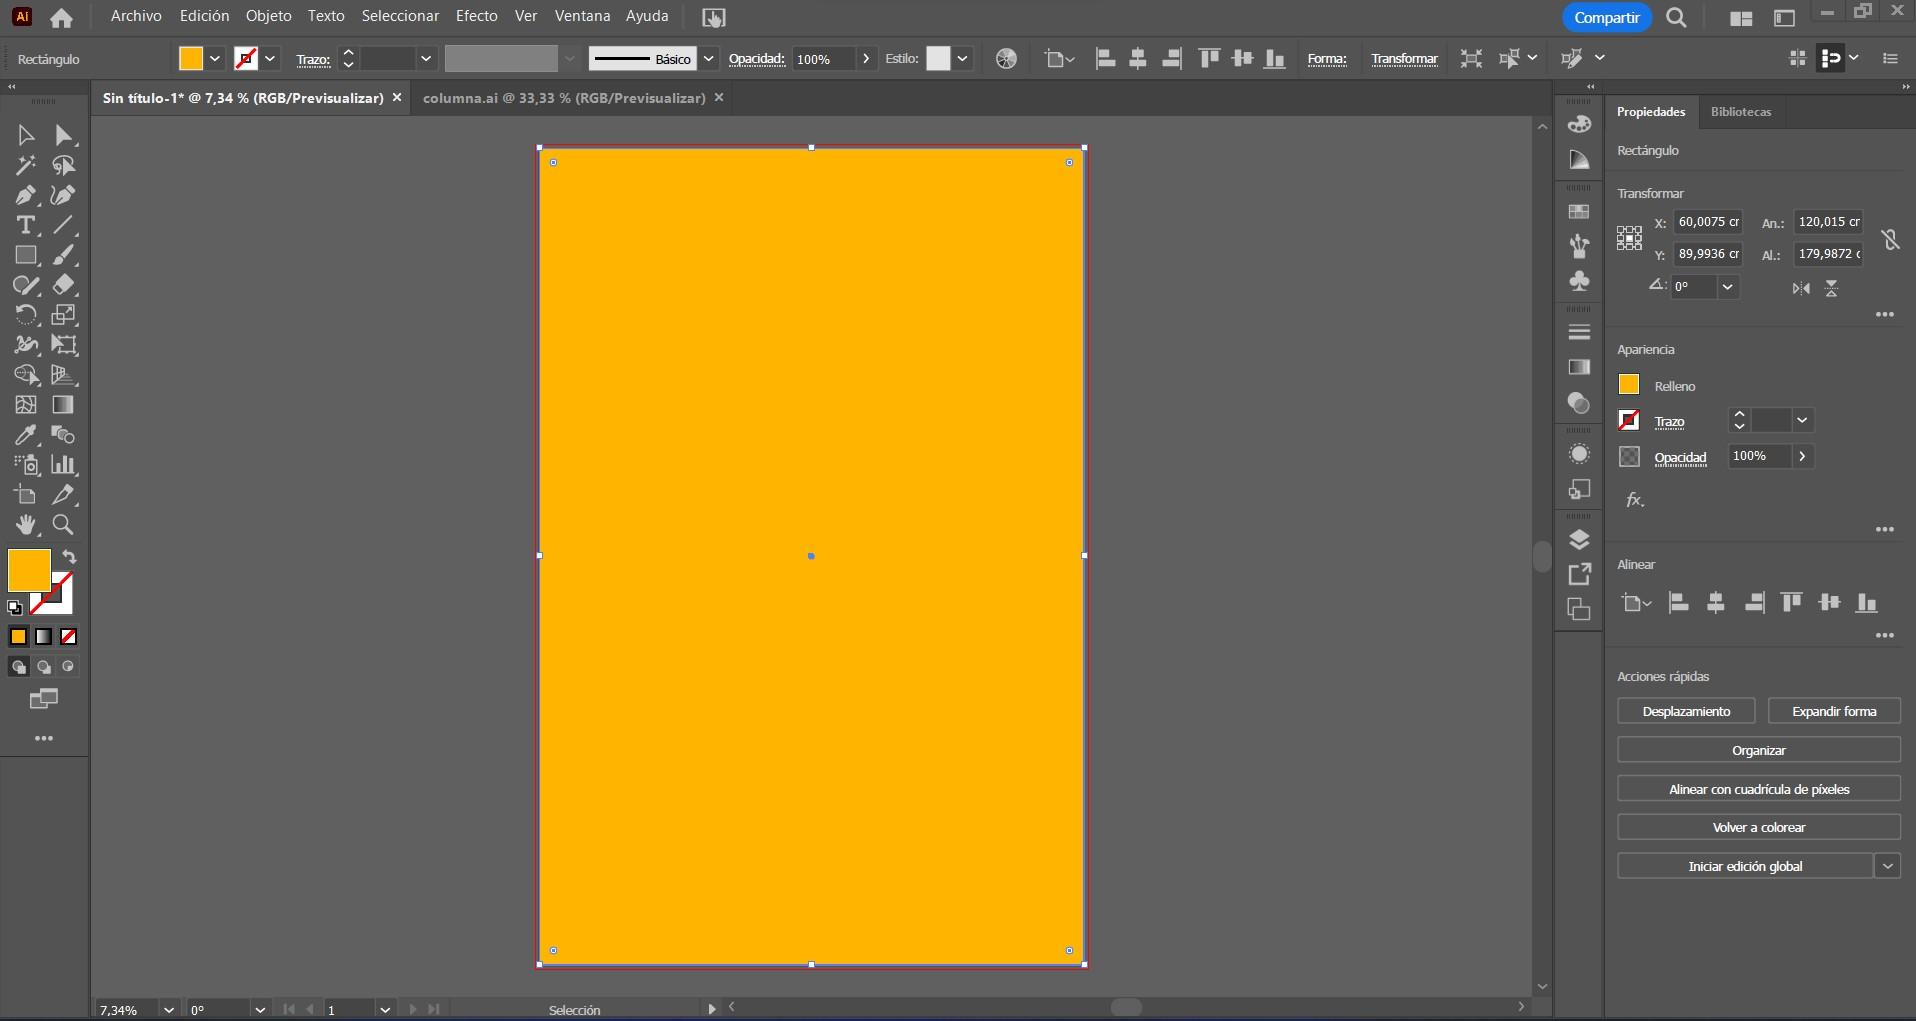1916x1021 pixels.
Task: Select the Rotate tool
Action: tap(26, 315)
